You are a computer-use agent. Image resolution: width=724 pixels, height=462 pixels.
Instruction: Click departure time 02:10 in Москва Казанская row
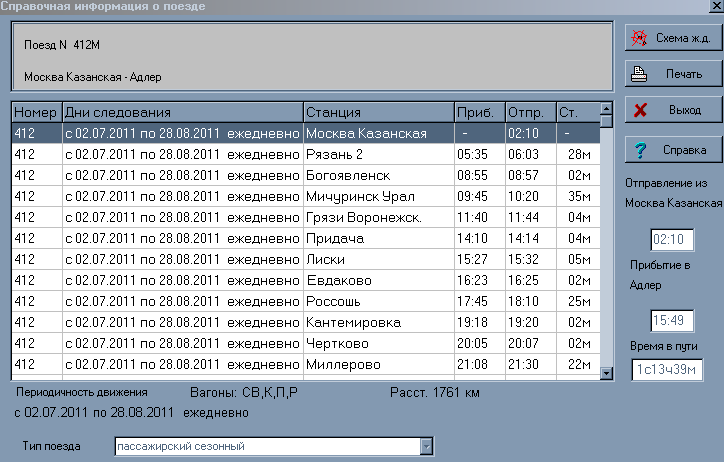[x=531, y=133]
